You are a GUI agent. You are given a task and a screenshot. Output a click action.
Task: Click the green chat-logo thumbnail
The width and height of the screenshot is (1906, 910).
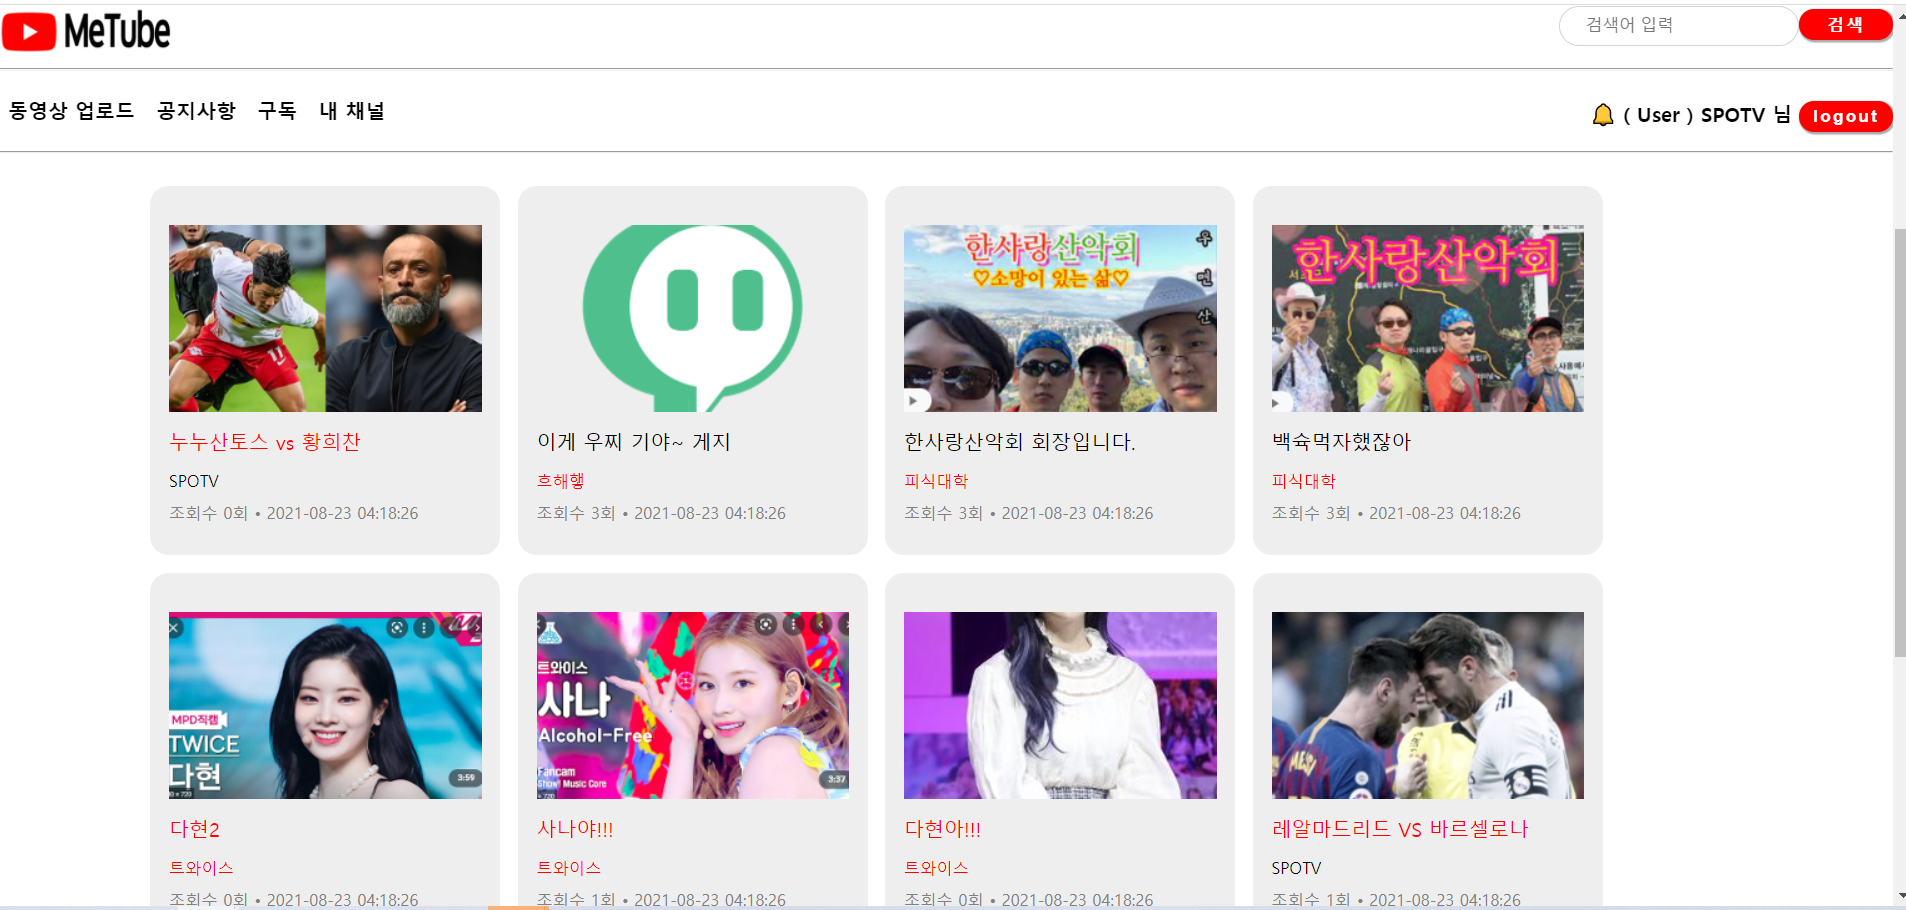click(693, 318)
